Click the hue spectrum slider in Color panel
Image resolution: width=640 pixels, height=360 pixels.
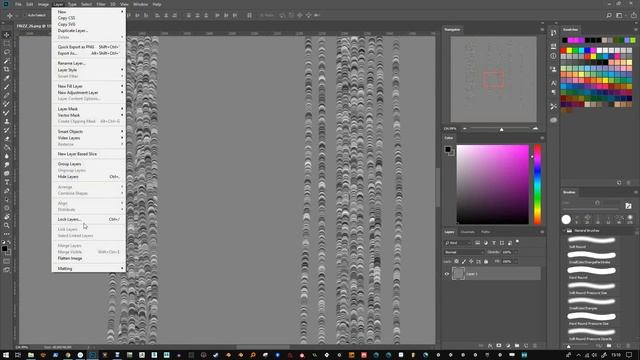(538, 184)
